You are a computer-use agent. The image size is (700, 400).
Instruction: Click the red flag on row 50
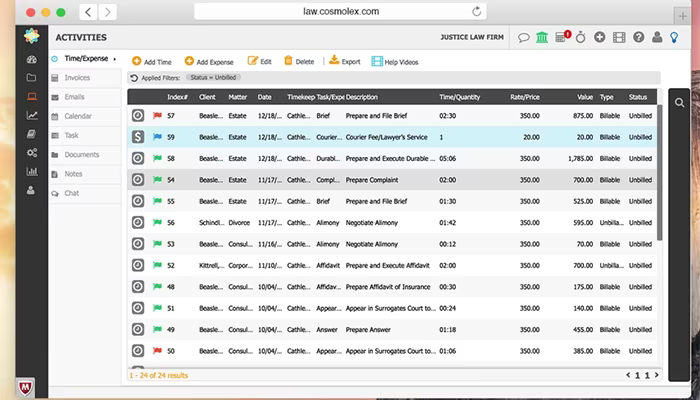[x=157, y=351]
